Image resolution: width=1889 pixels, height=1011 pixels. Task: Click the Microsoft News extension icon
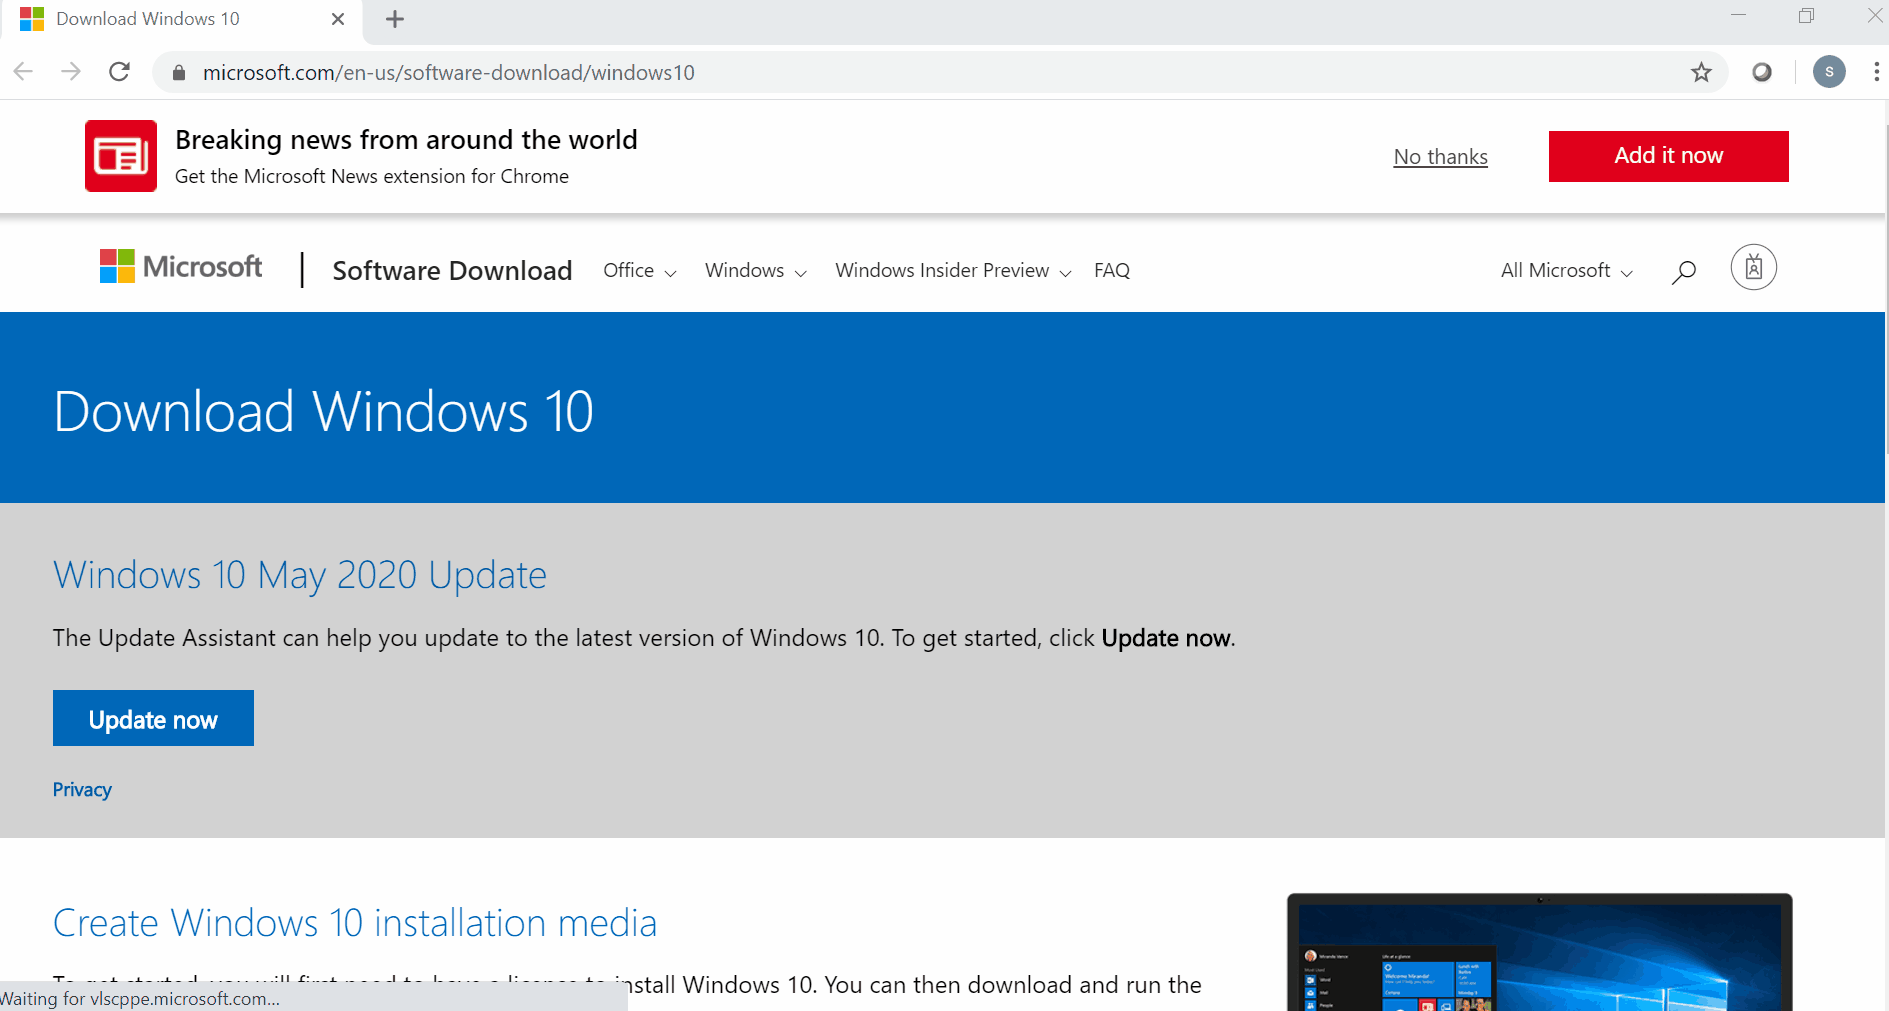click(x=121, y=156)
